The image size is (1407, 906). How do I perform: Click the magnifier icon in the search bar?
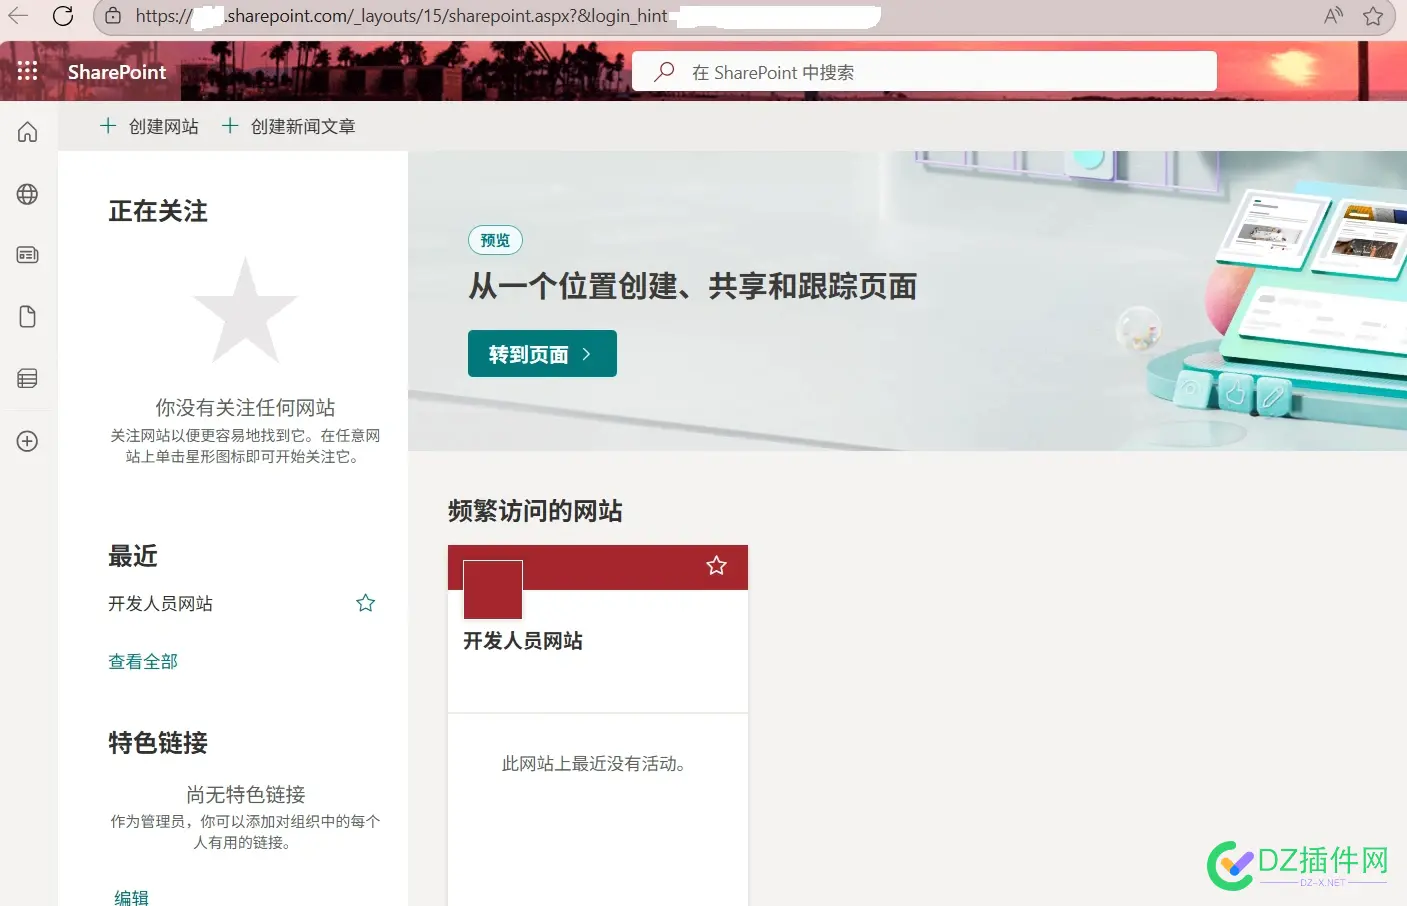tap(663, 71)
